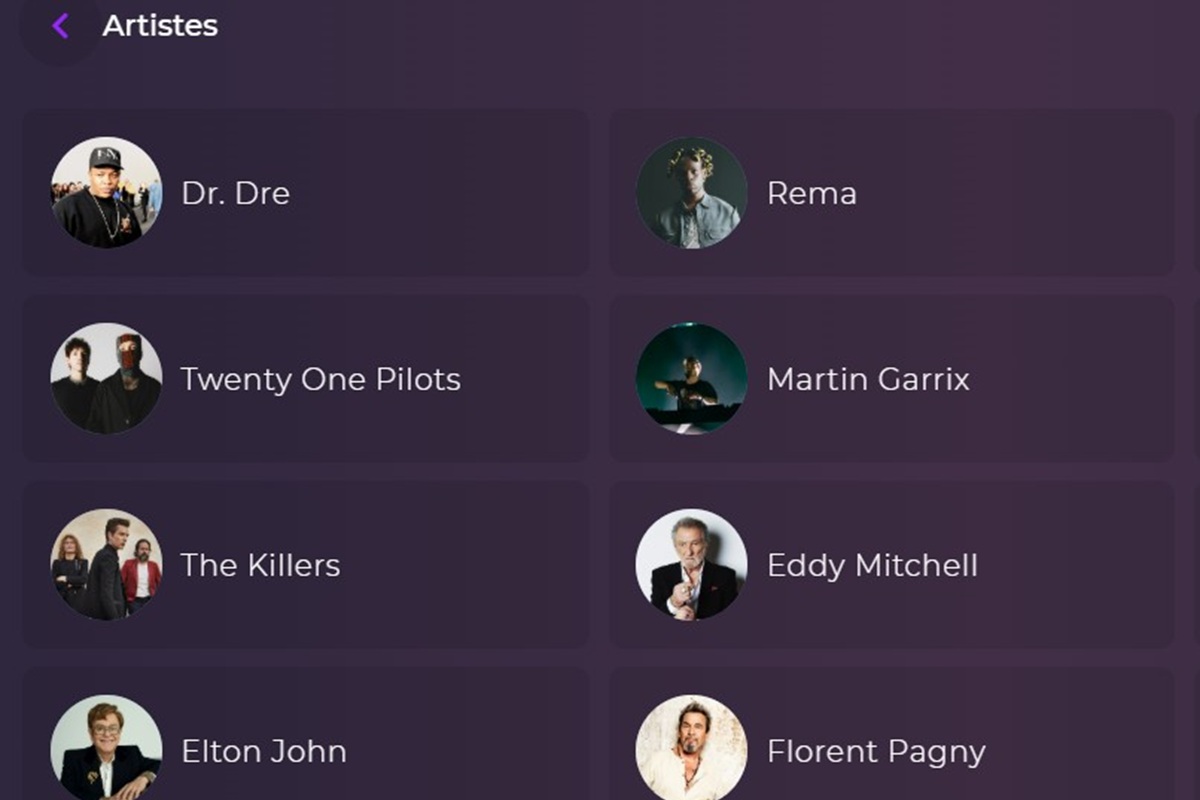1200x800 pixels.
Task: Click The Killers' band photo
Action: click(105, 564)
